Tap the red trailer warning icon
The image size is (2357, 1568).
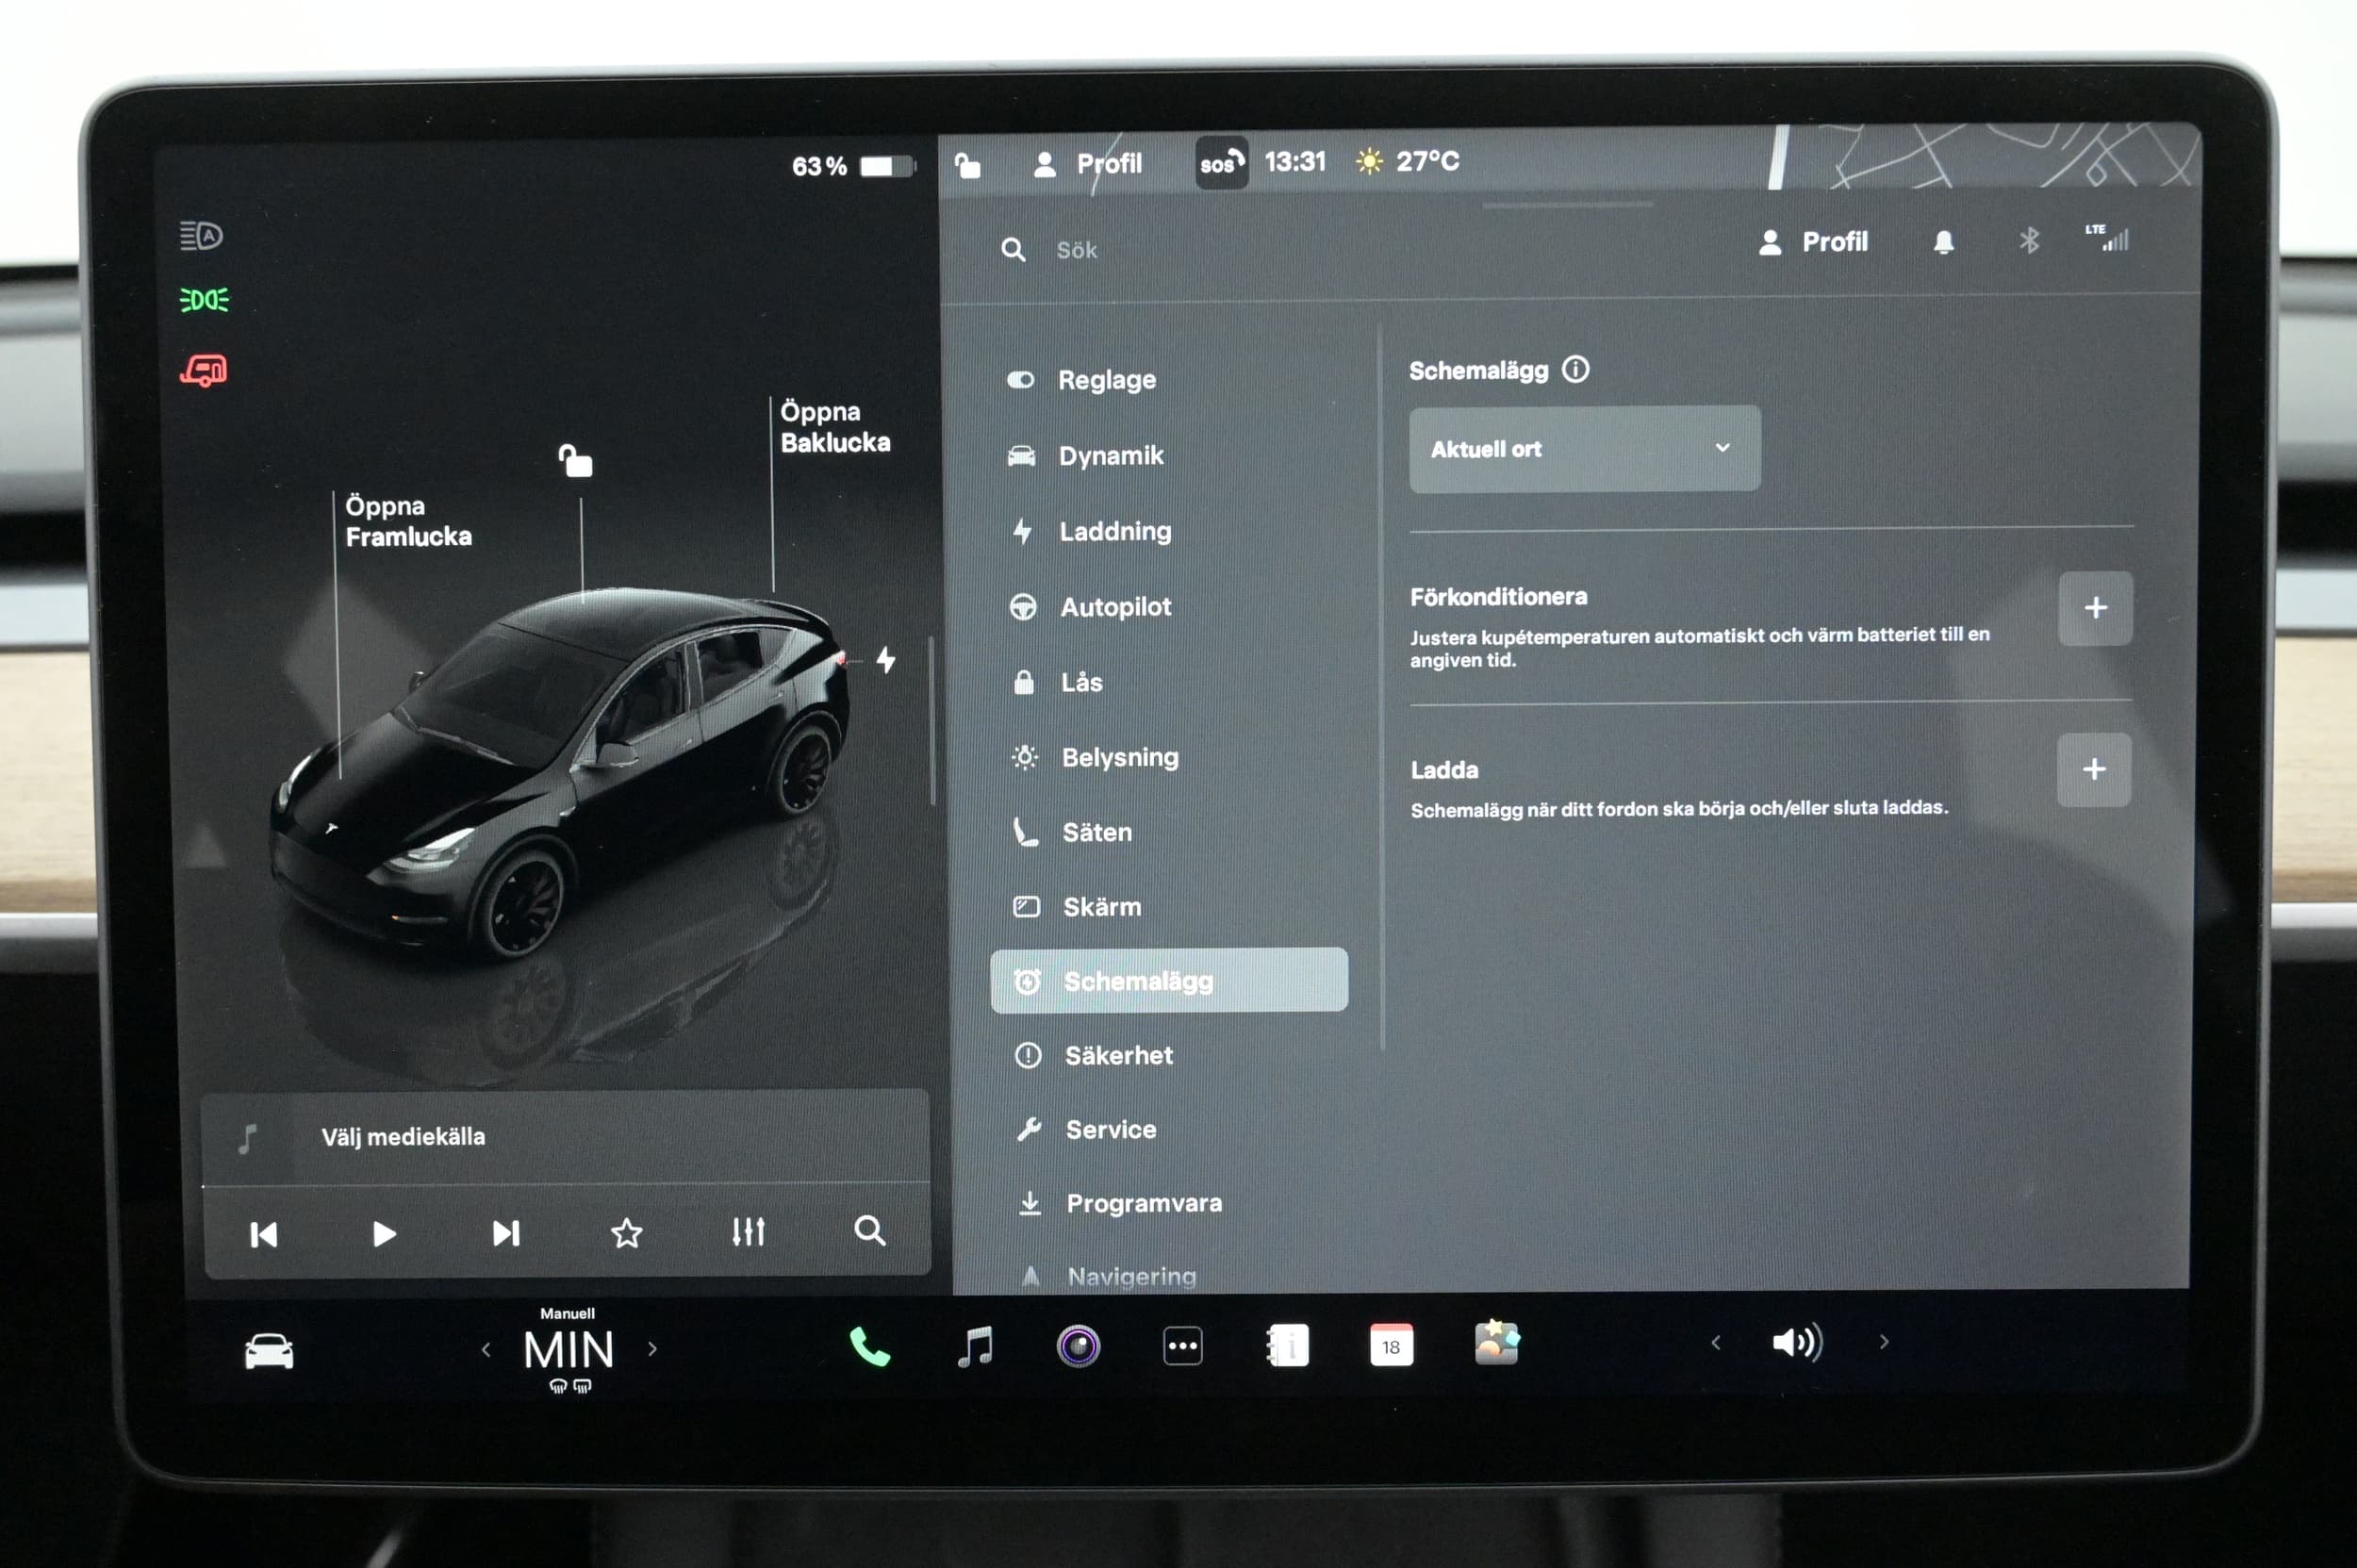coord(204,371)
